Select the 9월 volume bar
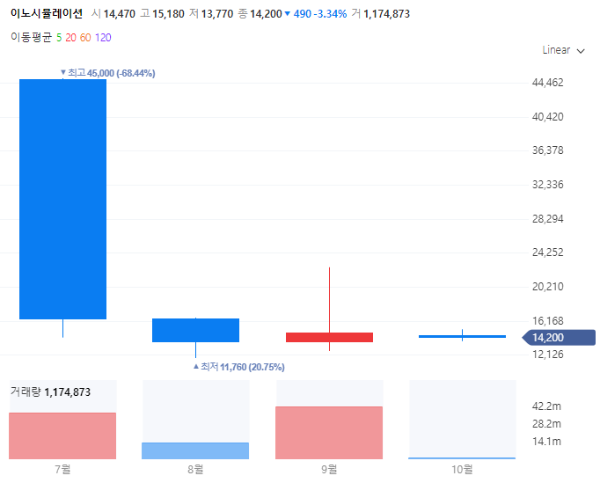Screen dimensions: 600x490 pyautogui.click(x=329, y=433)
